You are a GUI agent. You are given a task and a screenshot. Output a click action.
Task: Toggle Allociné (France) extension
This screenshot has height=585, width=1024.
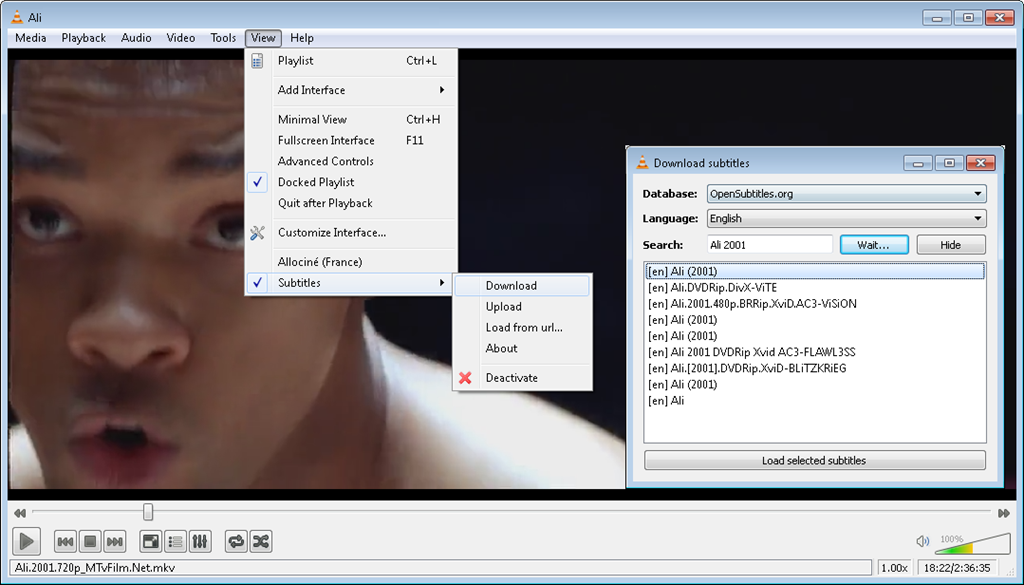[351, 262]
